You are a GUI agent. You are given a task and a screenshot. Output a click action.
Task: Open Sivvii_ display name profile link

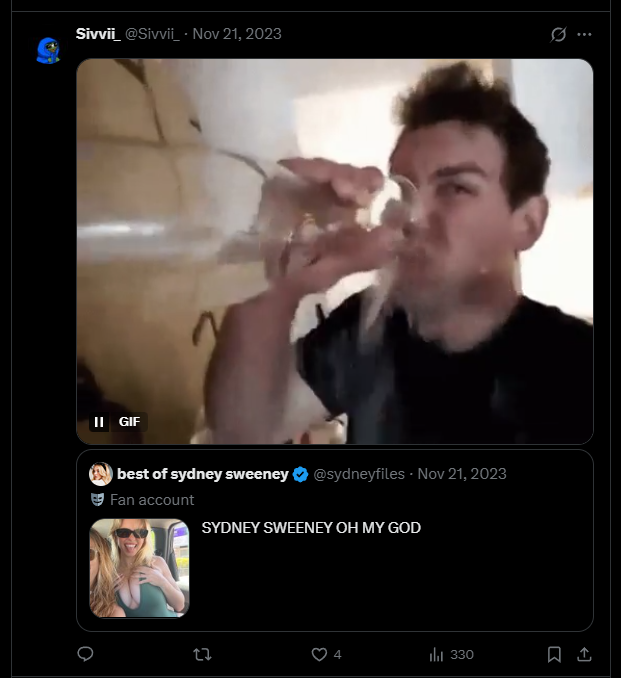(x=98, y=34)
